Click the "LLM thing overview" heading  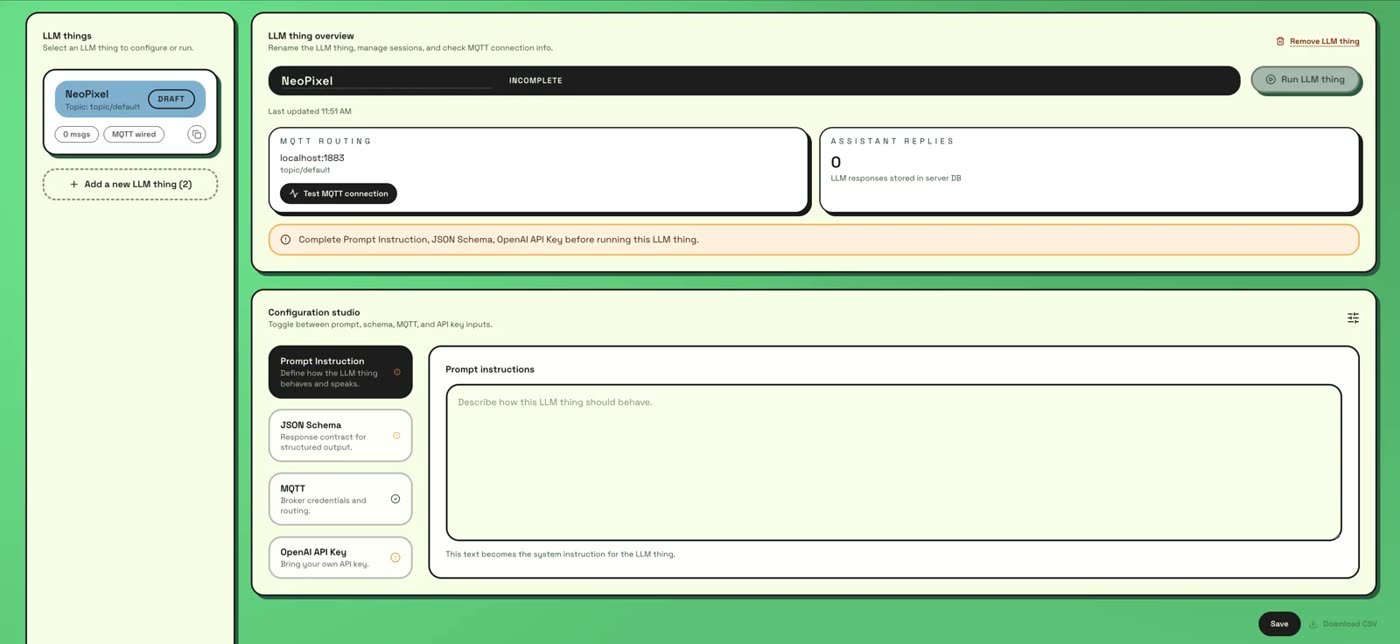click(x=311, y=36)
